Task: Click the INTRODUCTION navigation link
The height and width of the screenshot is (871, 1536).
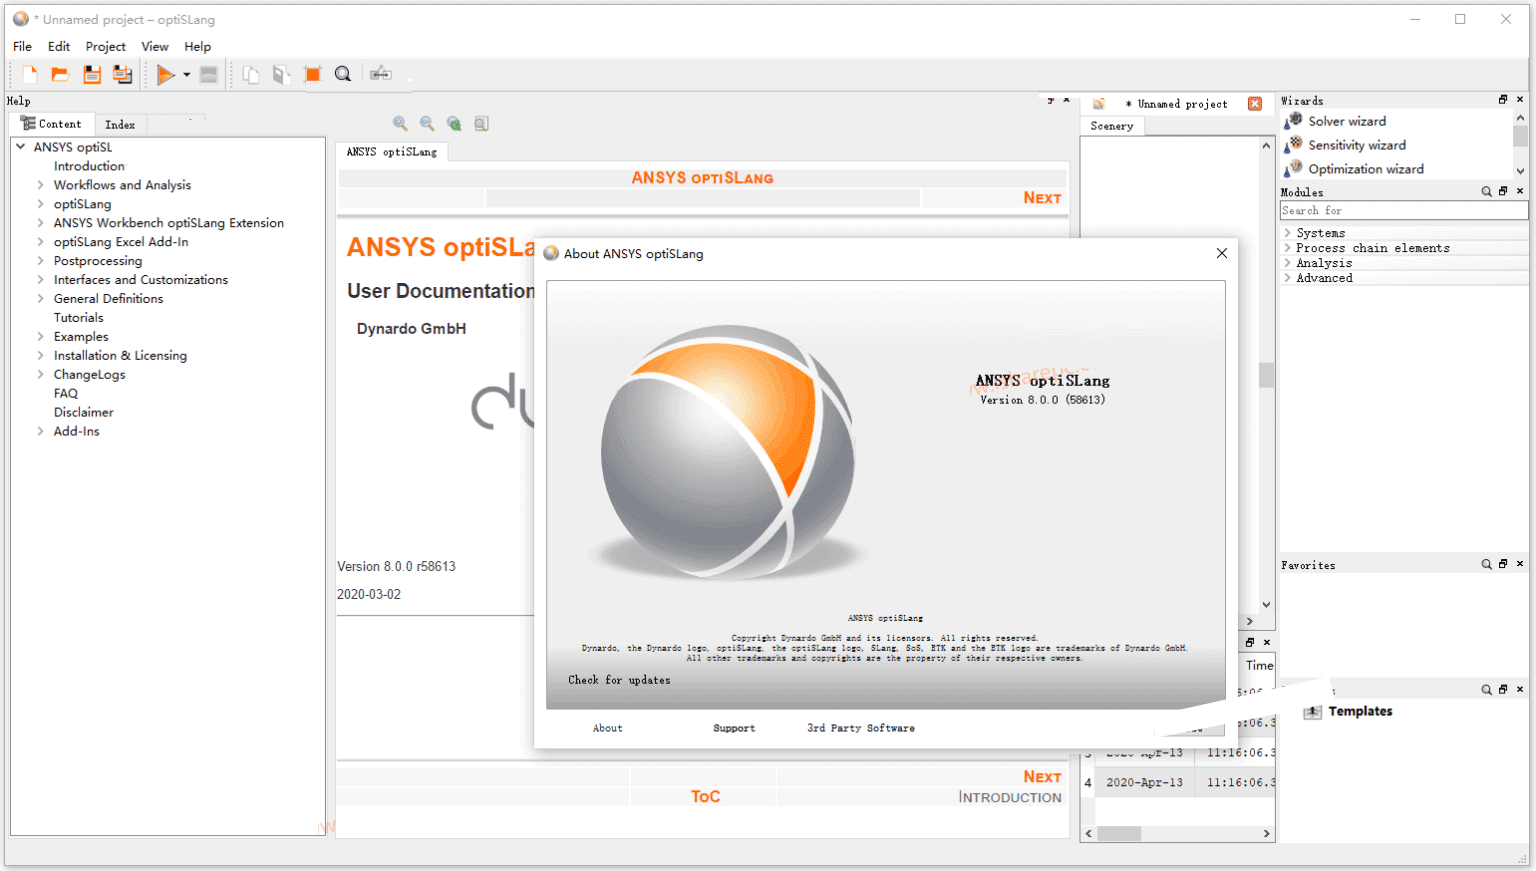Action: click(1010, 797)
